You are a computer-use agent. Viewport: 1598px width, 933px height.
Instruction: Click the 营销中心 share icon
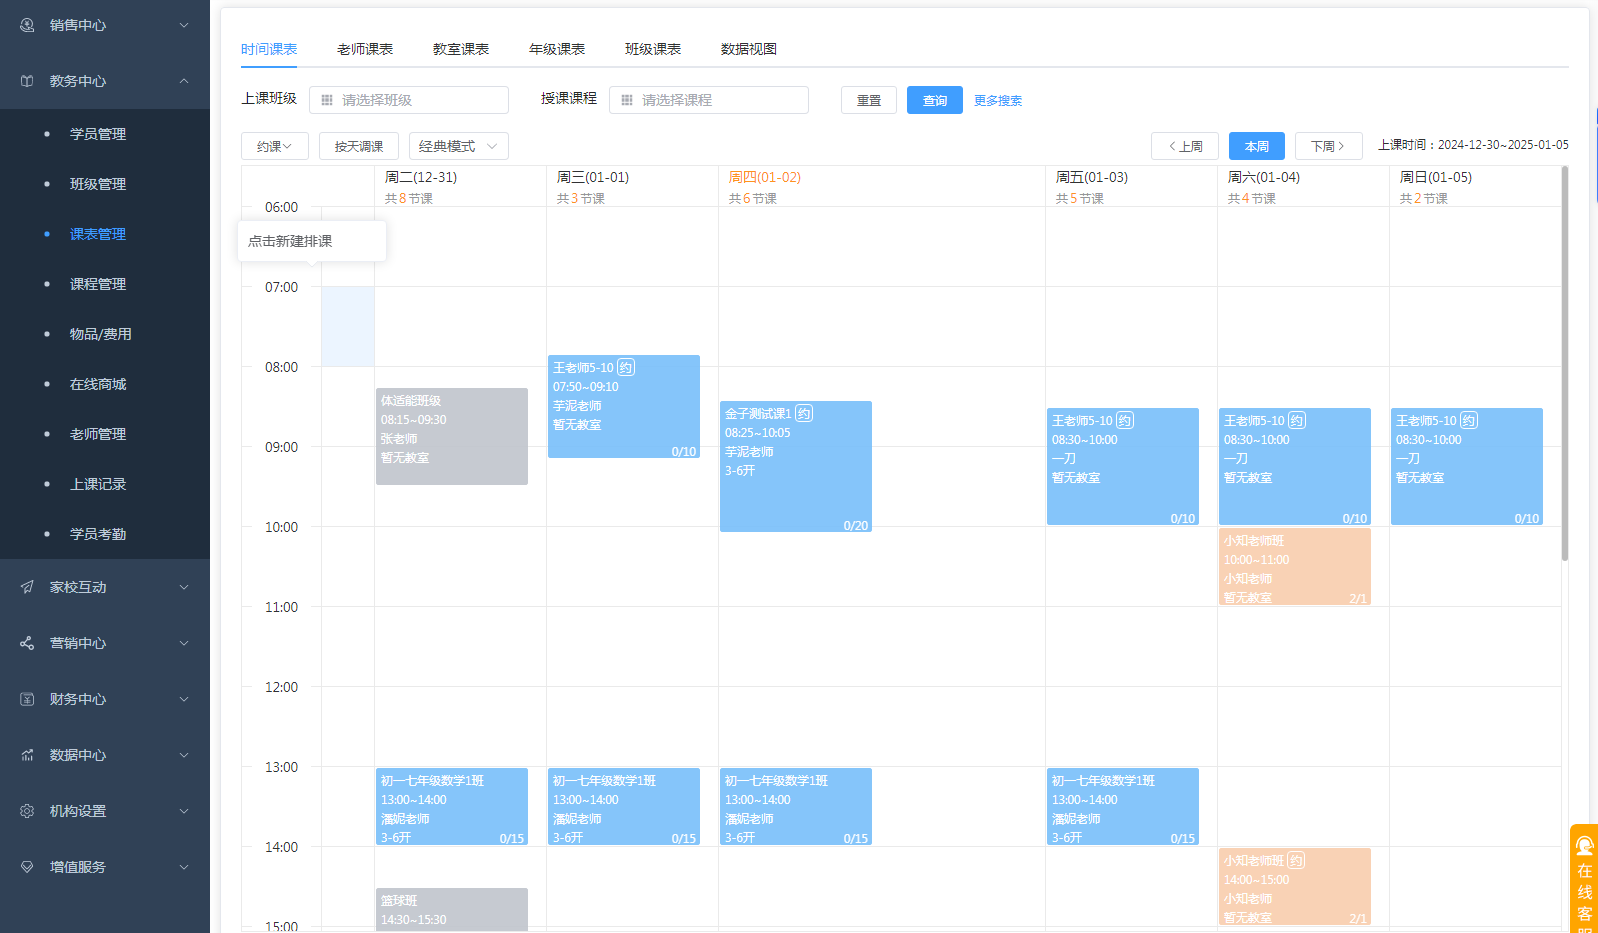(27, 643)
